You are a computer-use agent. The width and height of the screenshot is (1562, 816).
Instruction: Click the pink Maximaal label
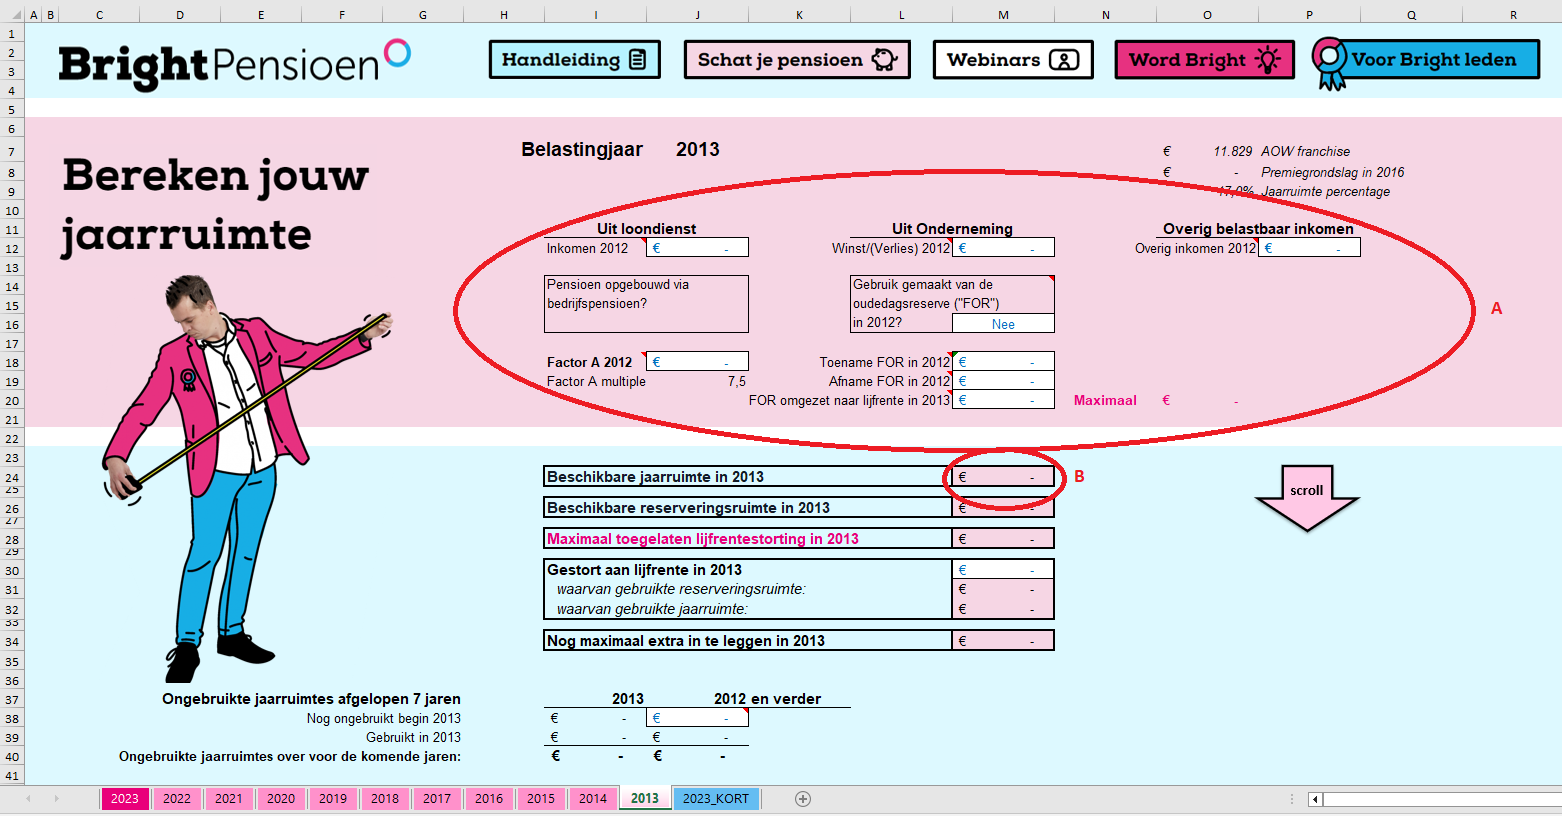1105,400
